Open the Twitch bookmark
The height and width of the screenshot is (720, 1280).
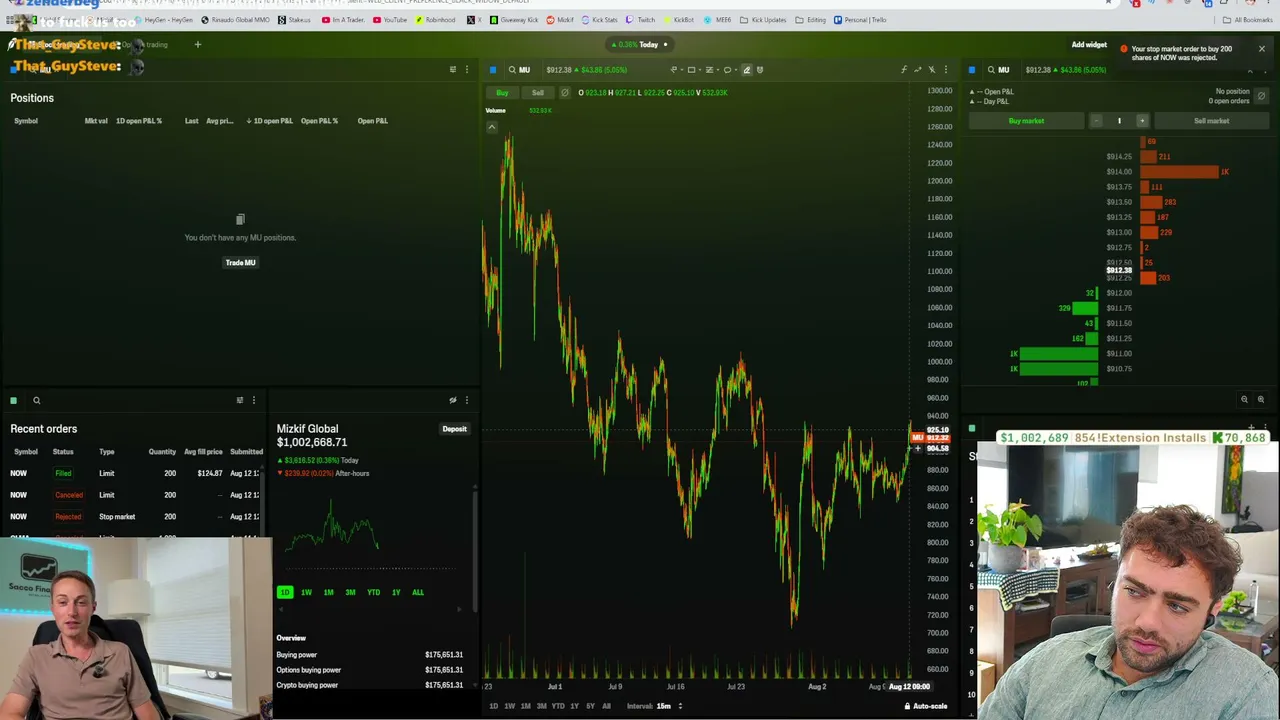point(640,20)
